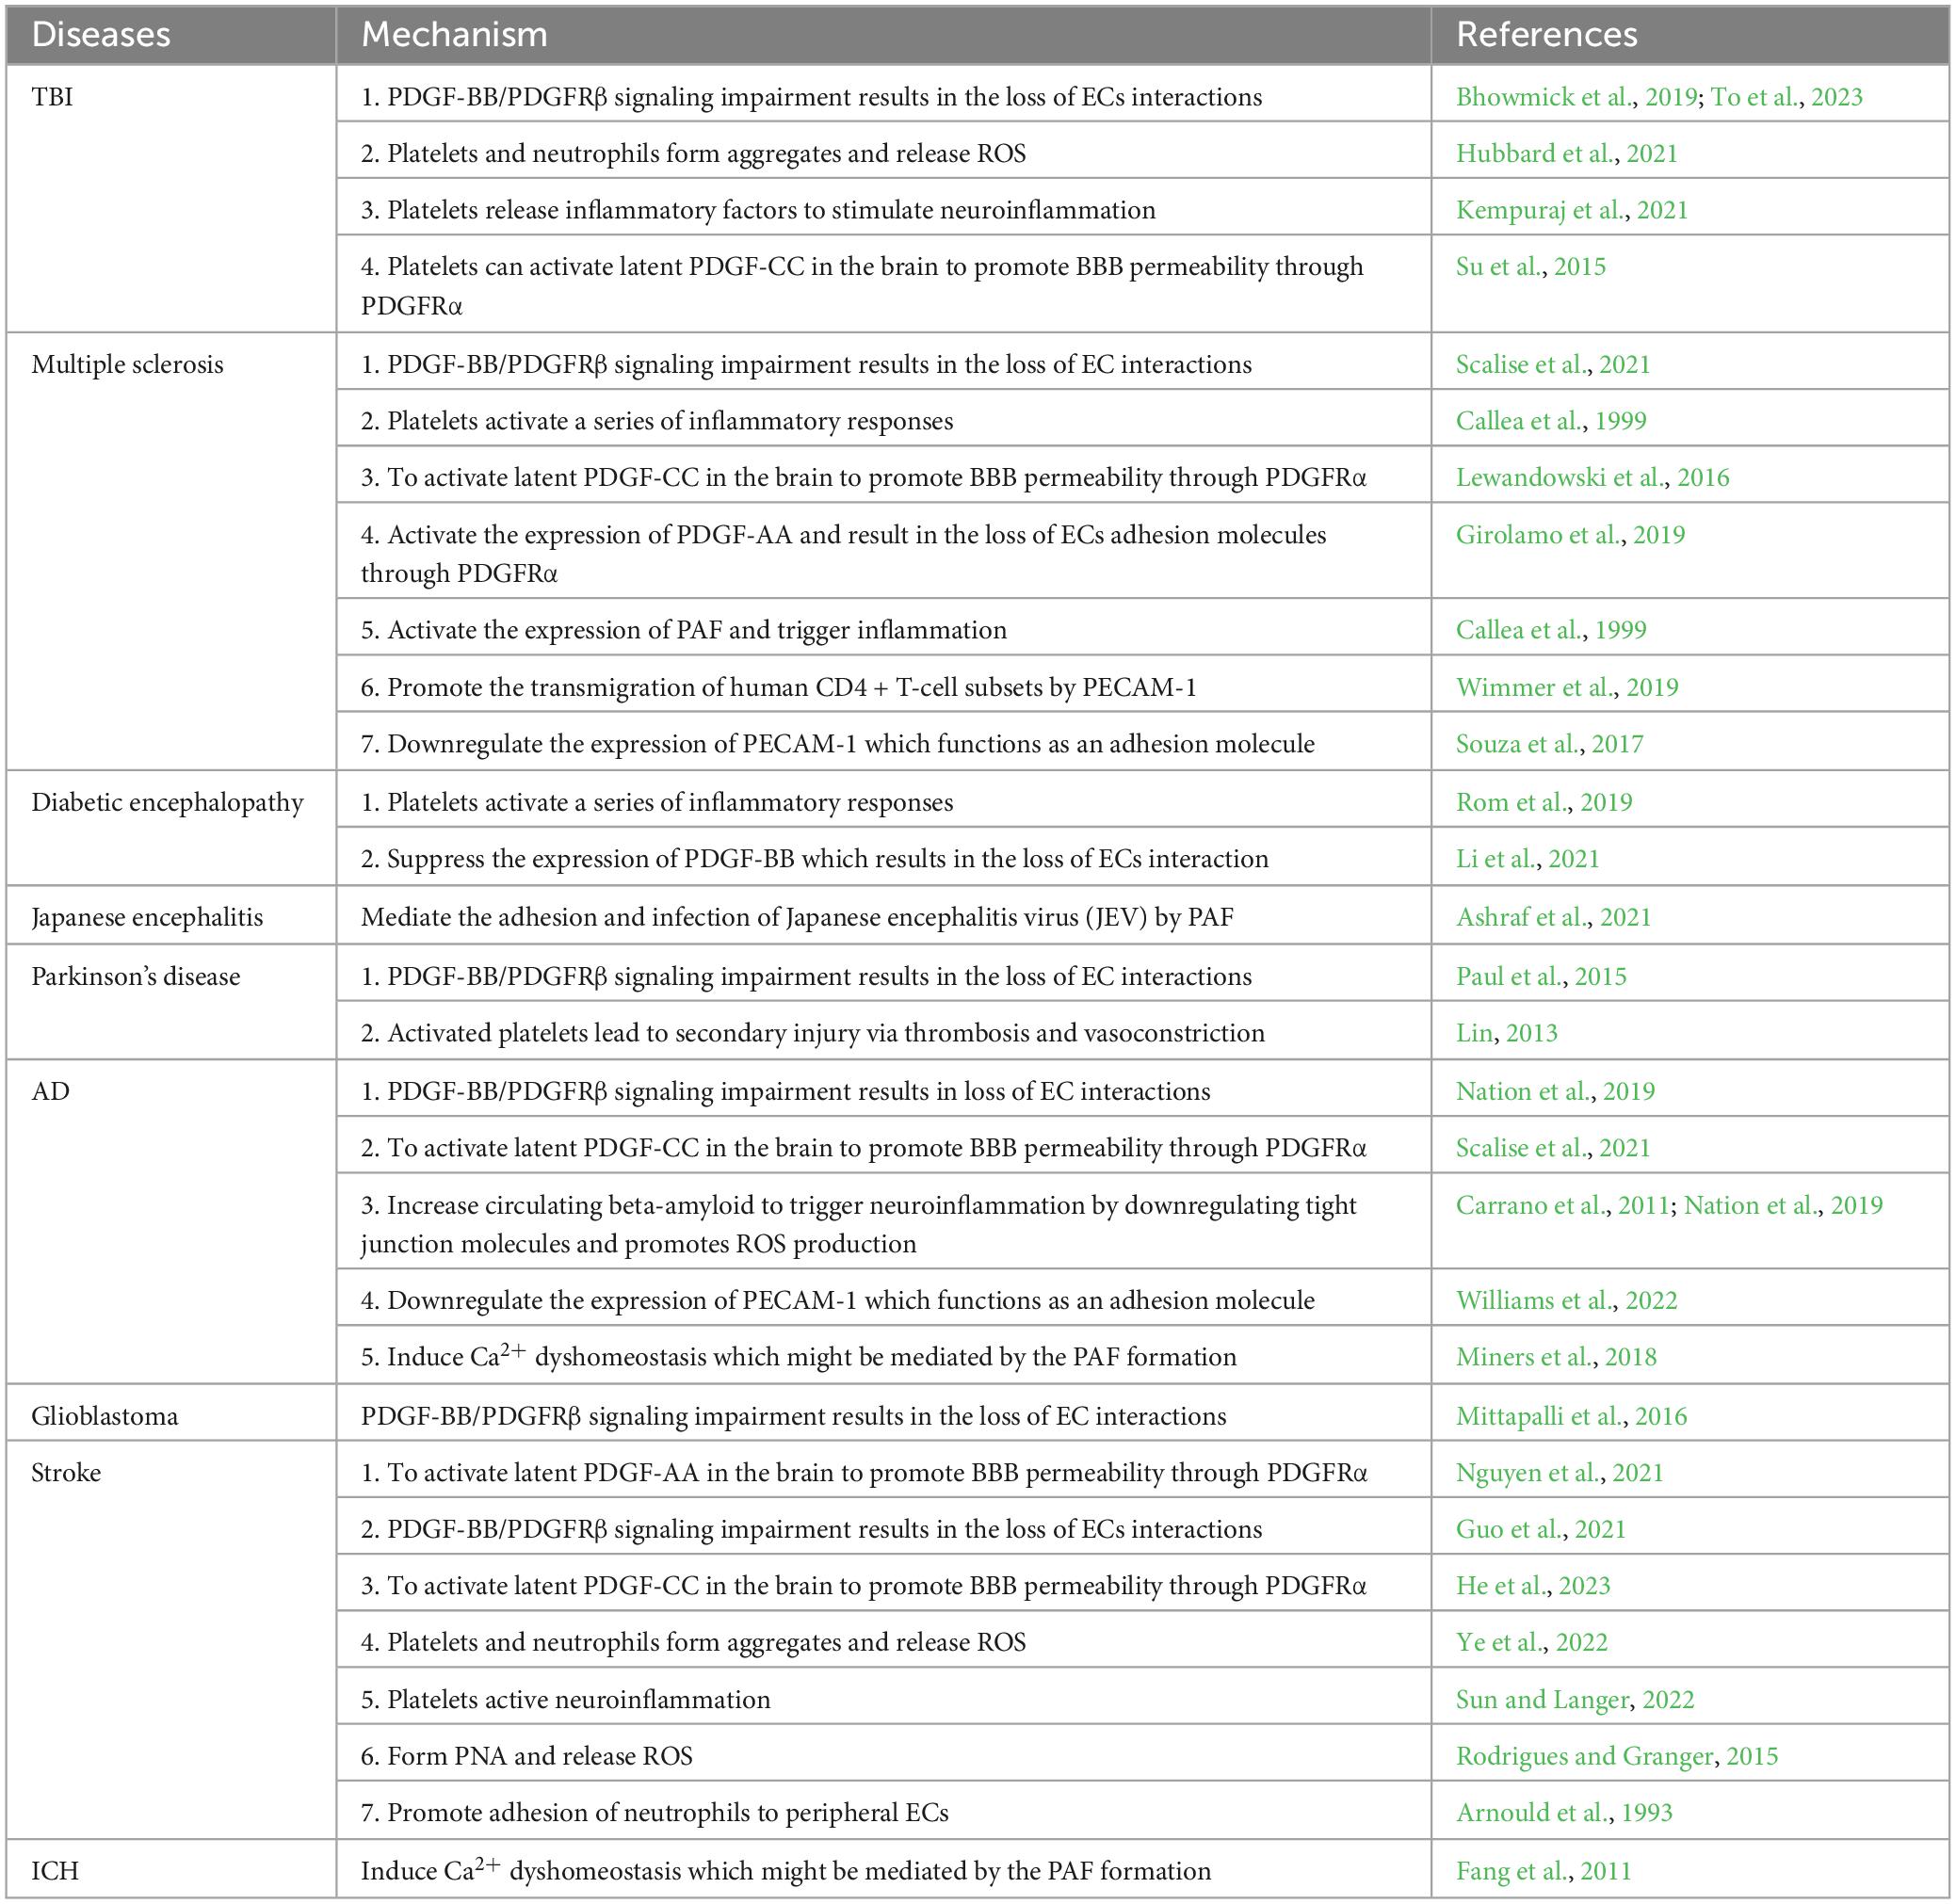1956x1904 pixels.
Task: Select the Diseases column header
Action: [171, 35]
